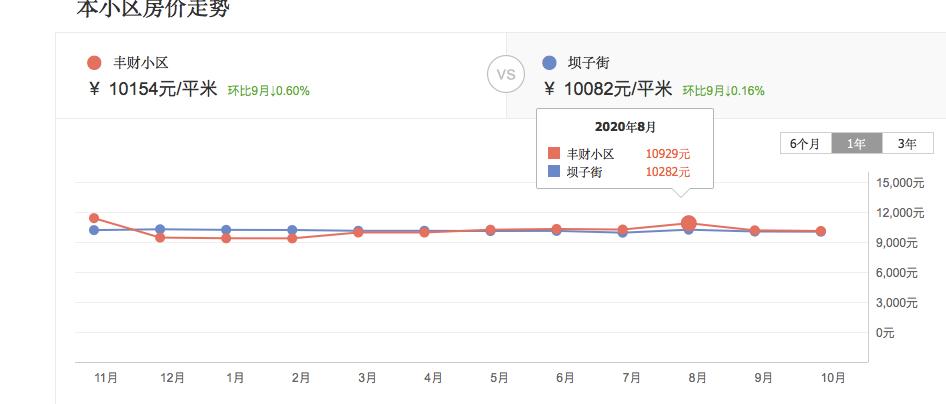
Task: Click the data point for October
Action: tap(821, 231)
